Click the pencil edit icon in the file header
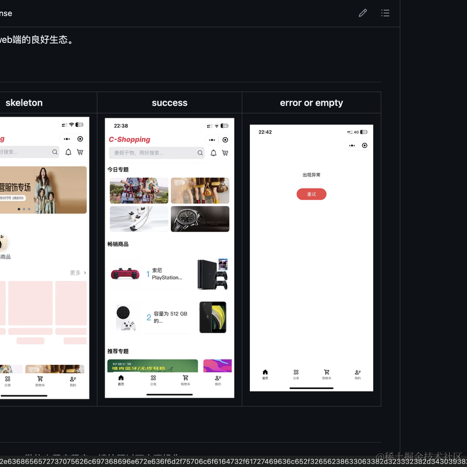The image size is (467, 467). [363, 13]
